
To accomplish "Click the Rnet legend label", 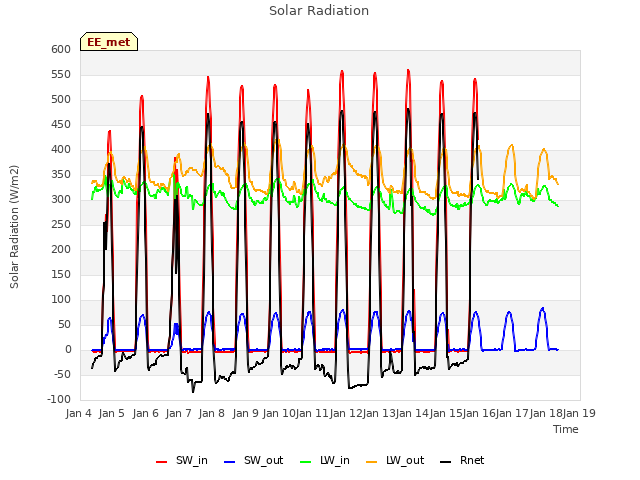I will [x=472, y=460].
